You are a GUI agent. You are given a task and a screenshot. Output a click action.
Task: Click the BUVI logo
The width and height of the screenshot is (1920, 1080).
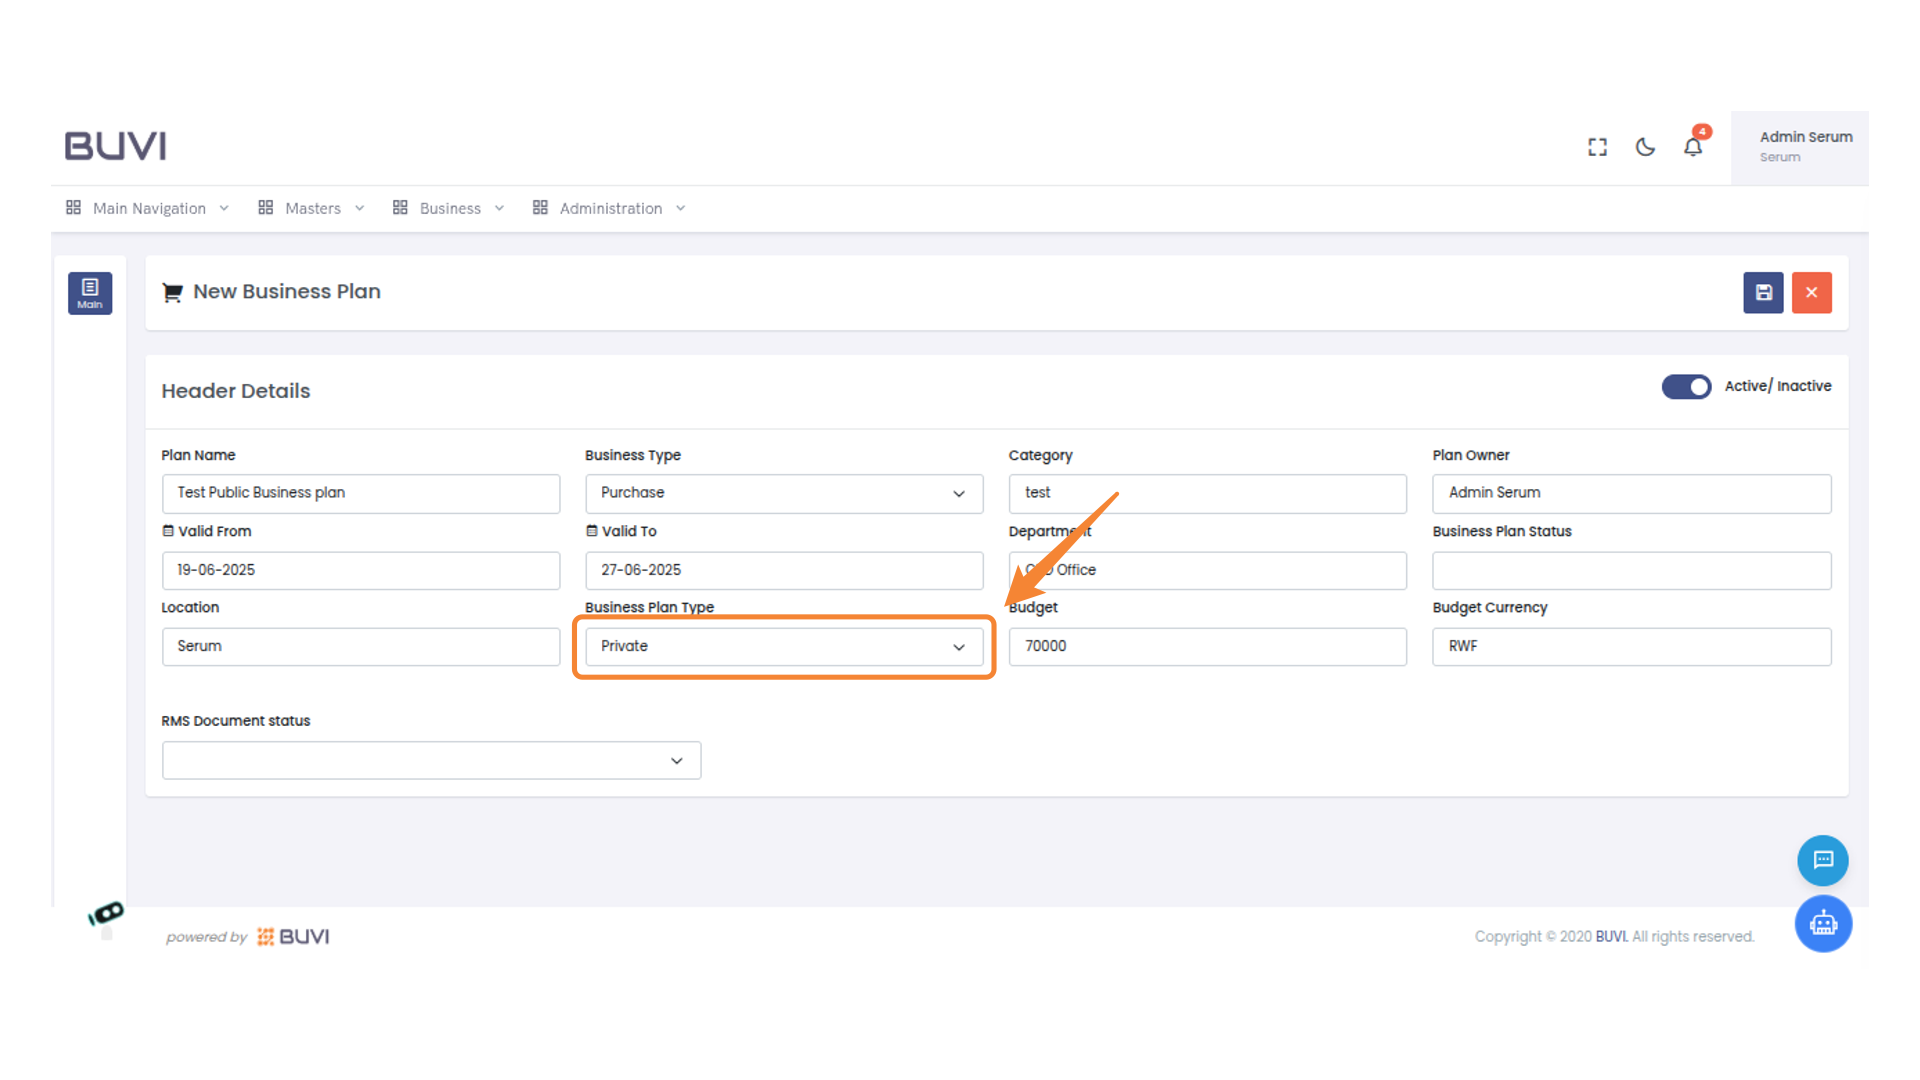pos(116,146)
